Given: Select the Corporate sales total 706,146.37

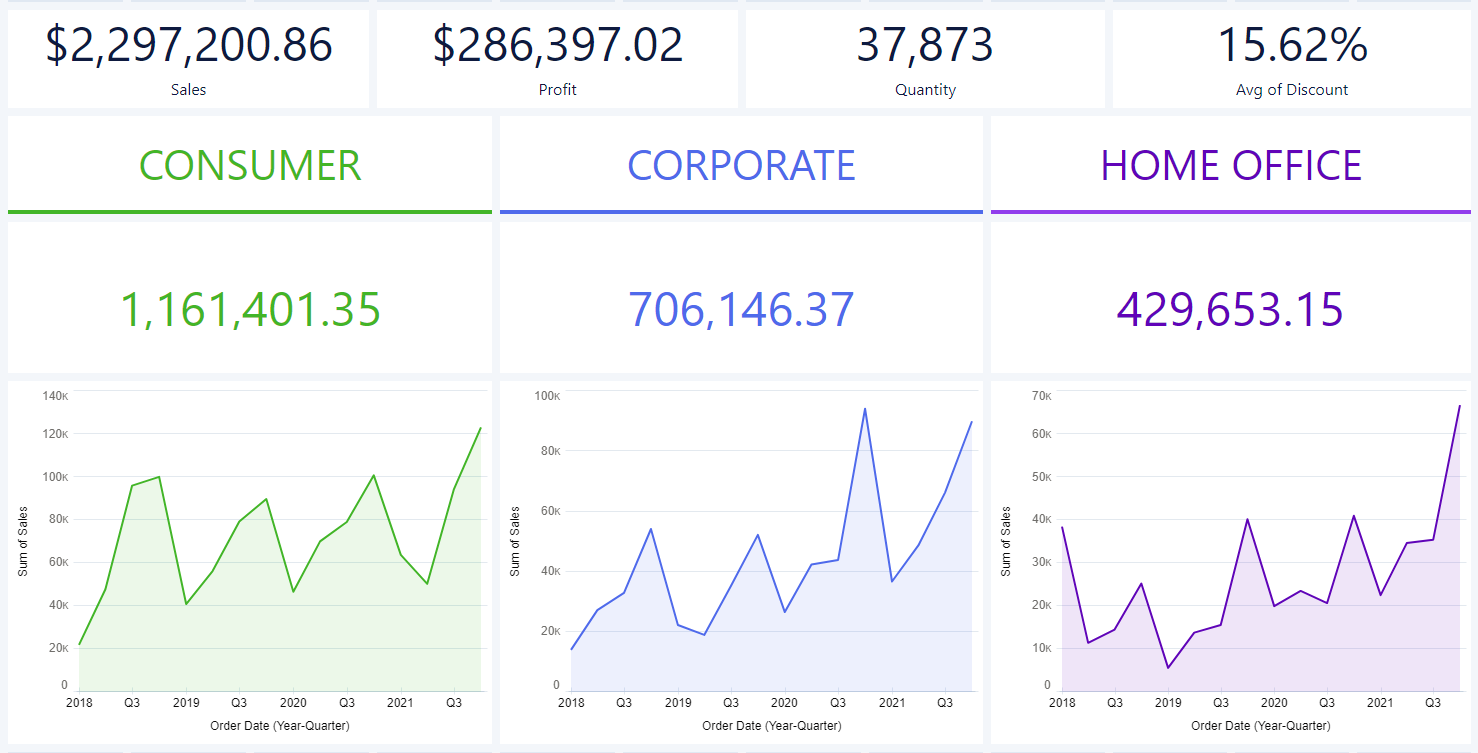Looking at the screenshot, I should pos(741,310).
